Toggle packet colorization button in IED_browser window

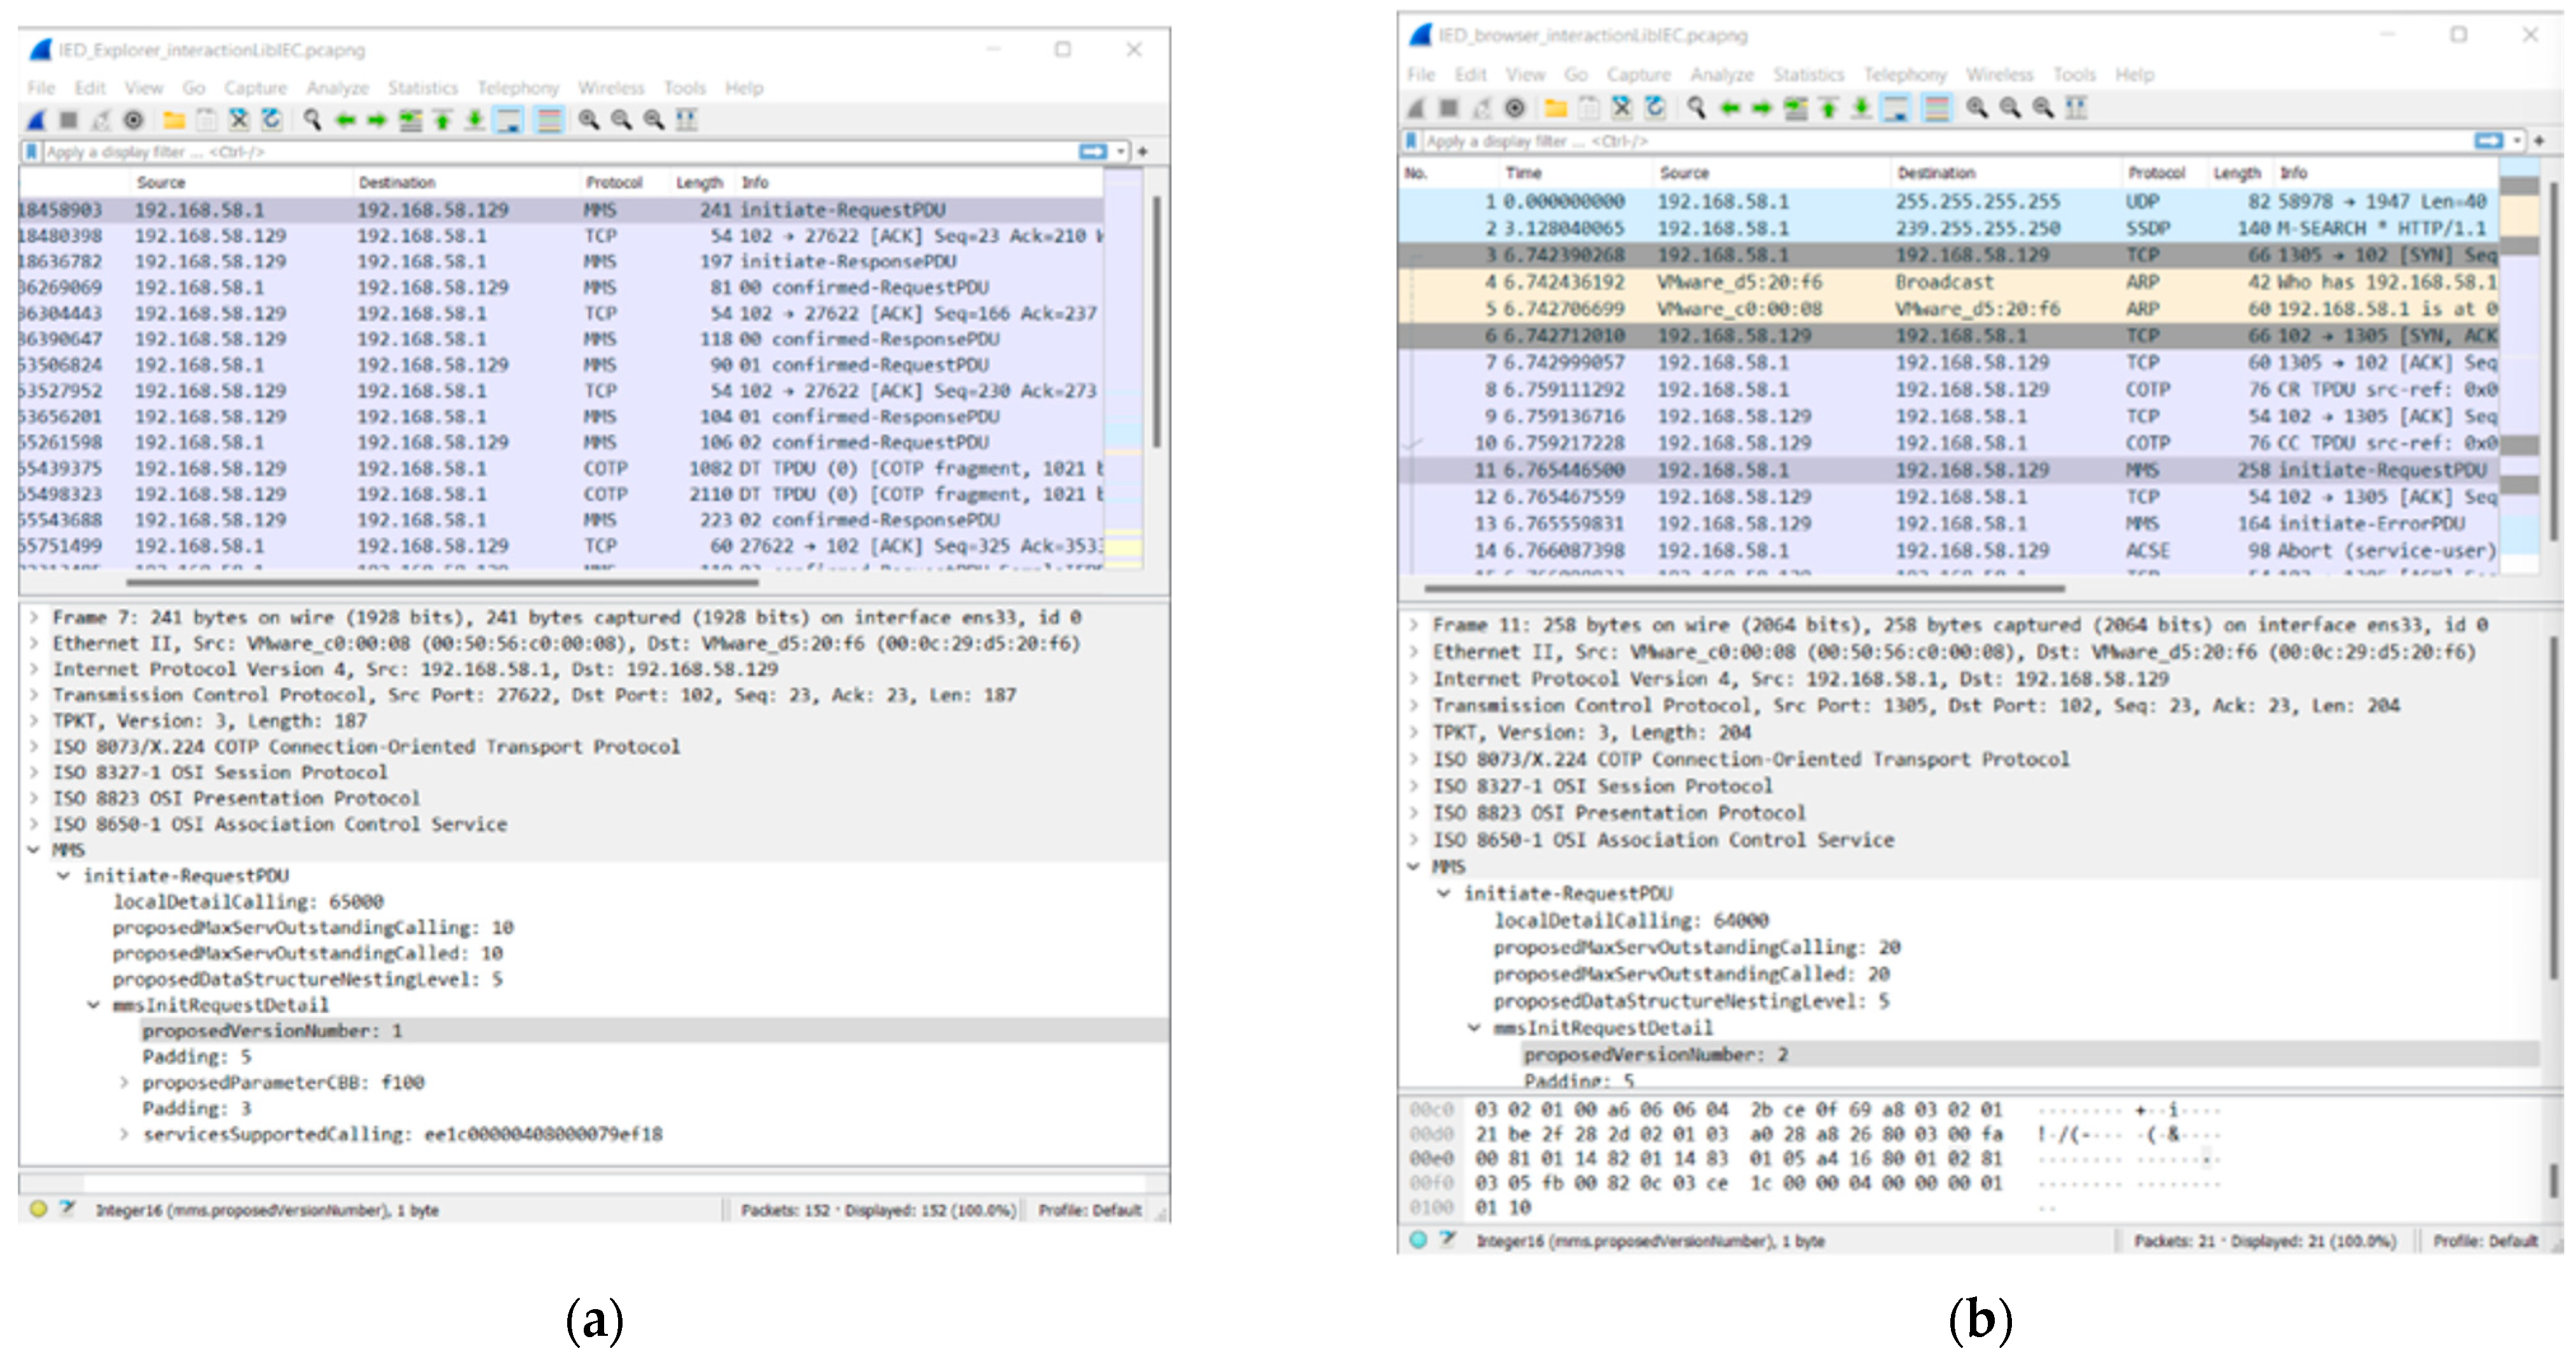pos(1937,108)
